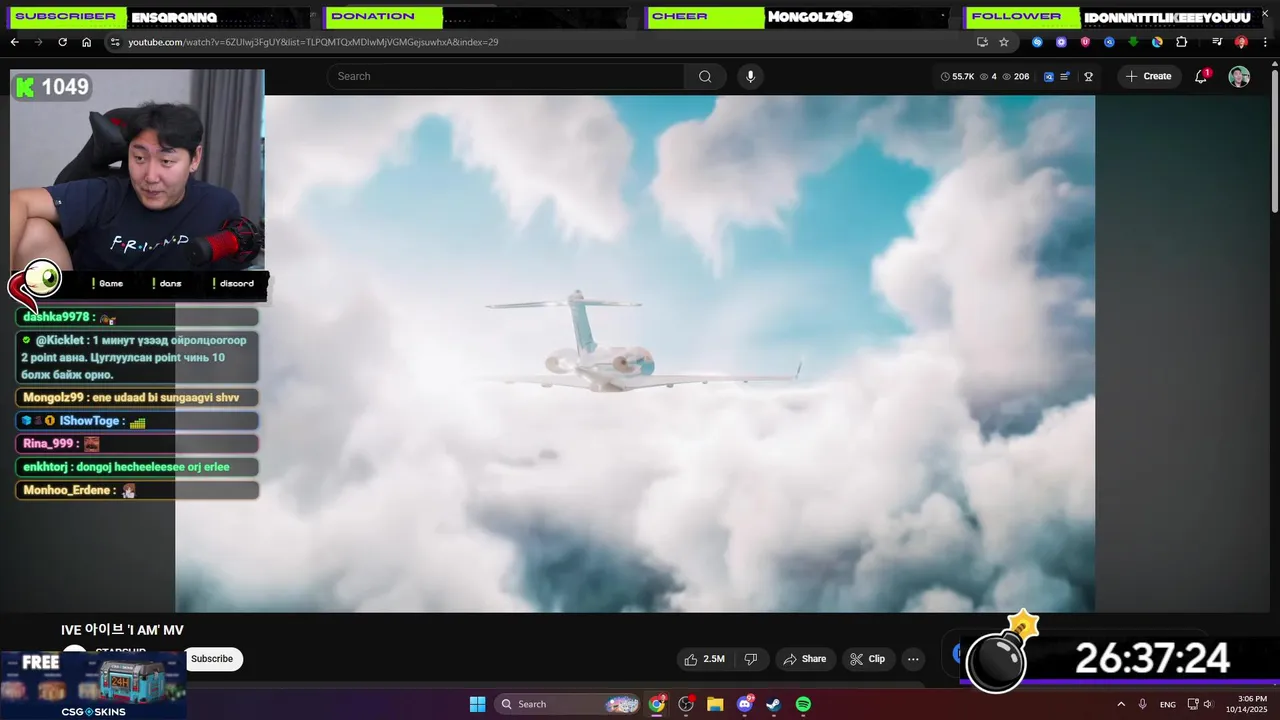Viewport: 1280px width, 720px height.
Task: Click the YouTube search field
Action: click(505, 76)
